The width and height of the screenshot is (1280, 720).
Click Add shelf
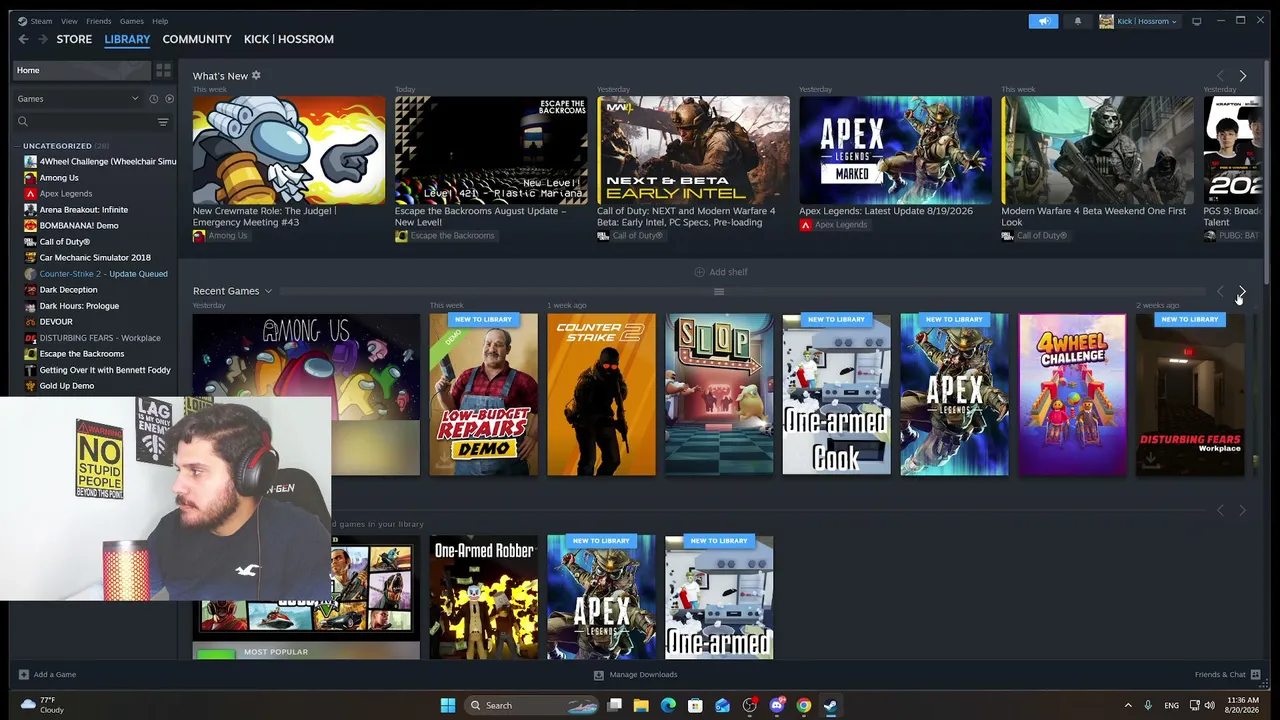721,272
